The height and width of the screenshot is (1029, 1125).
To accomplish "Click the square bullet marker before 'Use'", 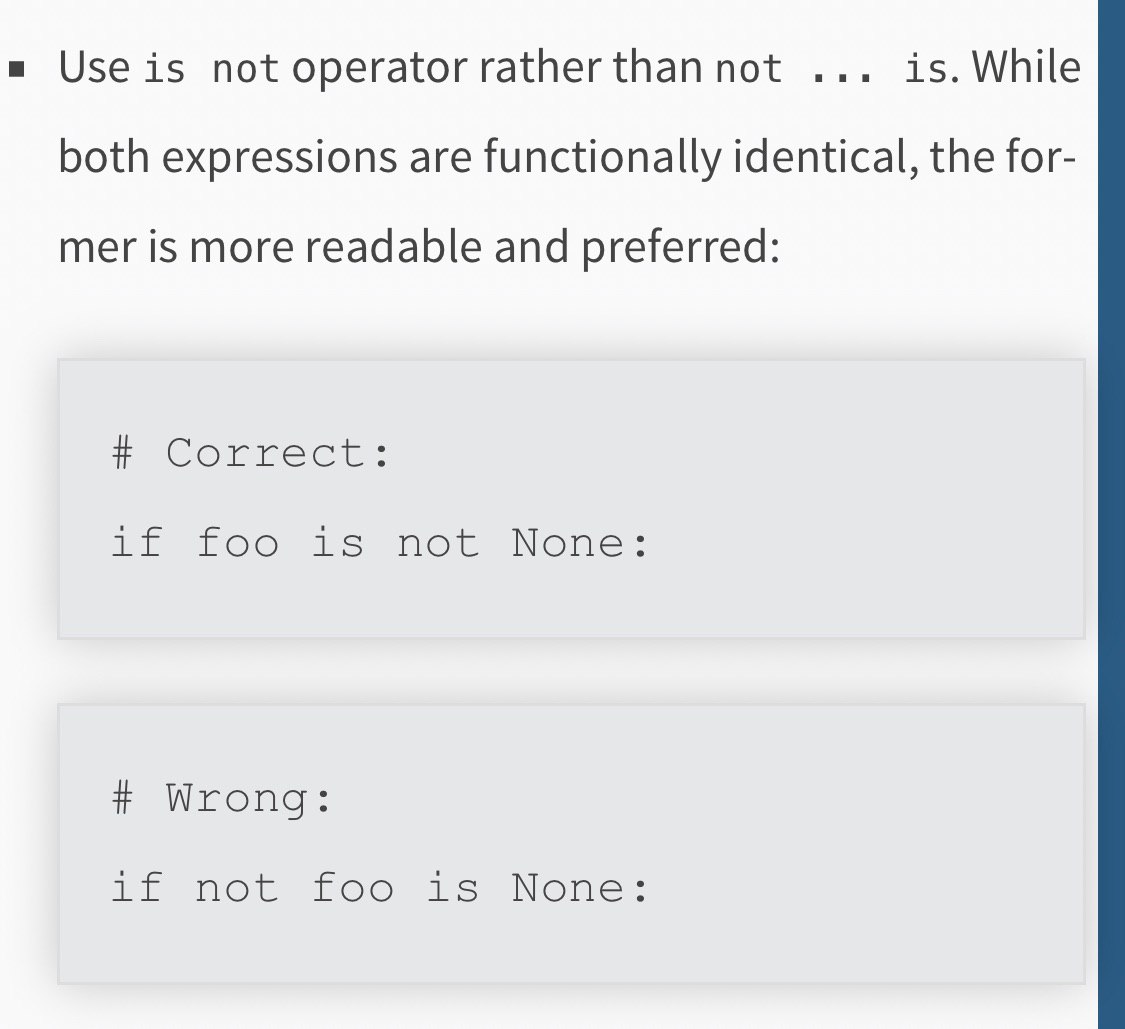I will (17, 70).
